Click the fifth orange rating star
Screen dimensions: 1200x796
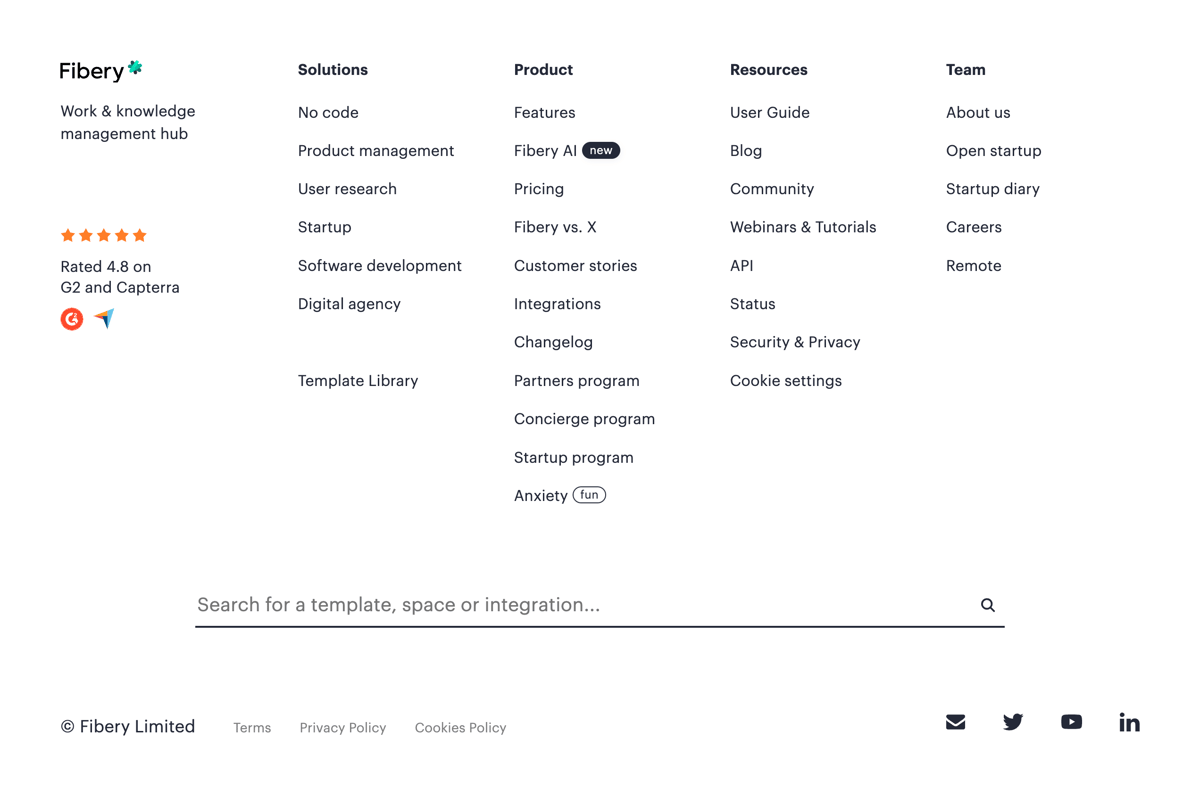coord(139,235)
